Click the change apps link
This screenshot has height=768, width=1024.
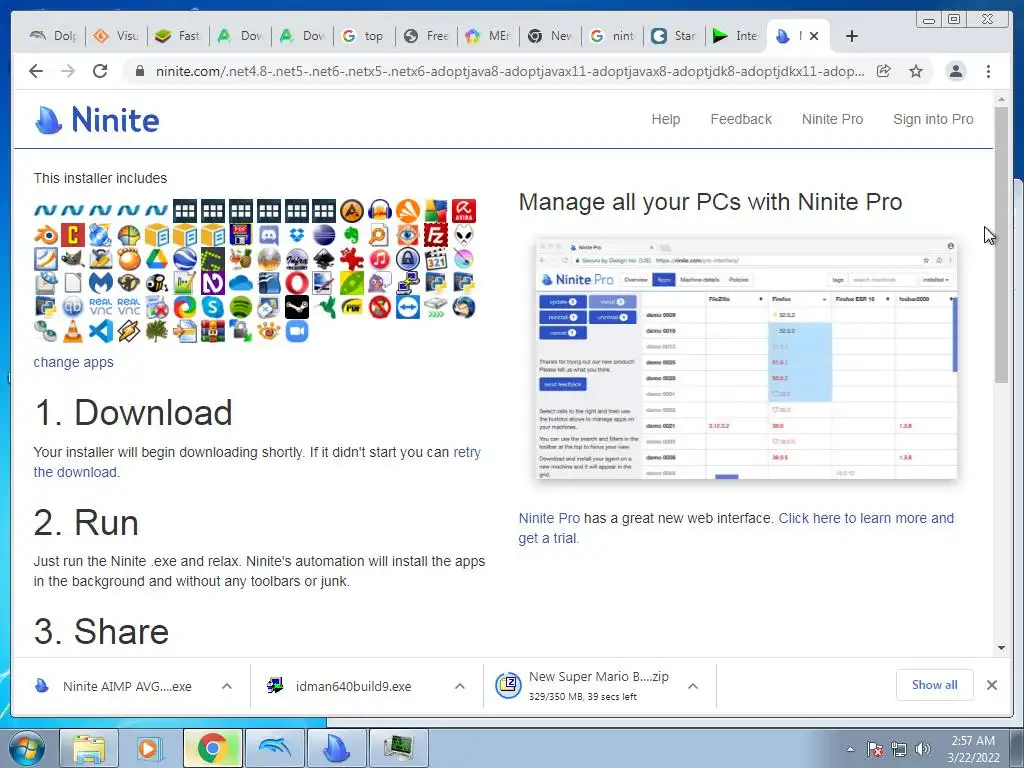pos(73,362)
